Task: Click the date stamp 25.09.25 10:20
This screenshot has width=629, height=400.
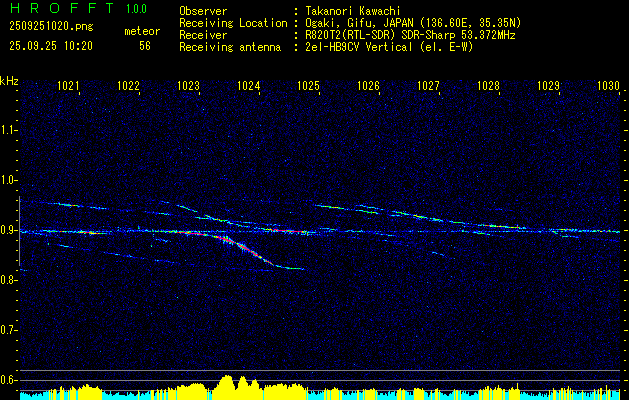Action: (51, 46)
